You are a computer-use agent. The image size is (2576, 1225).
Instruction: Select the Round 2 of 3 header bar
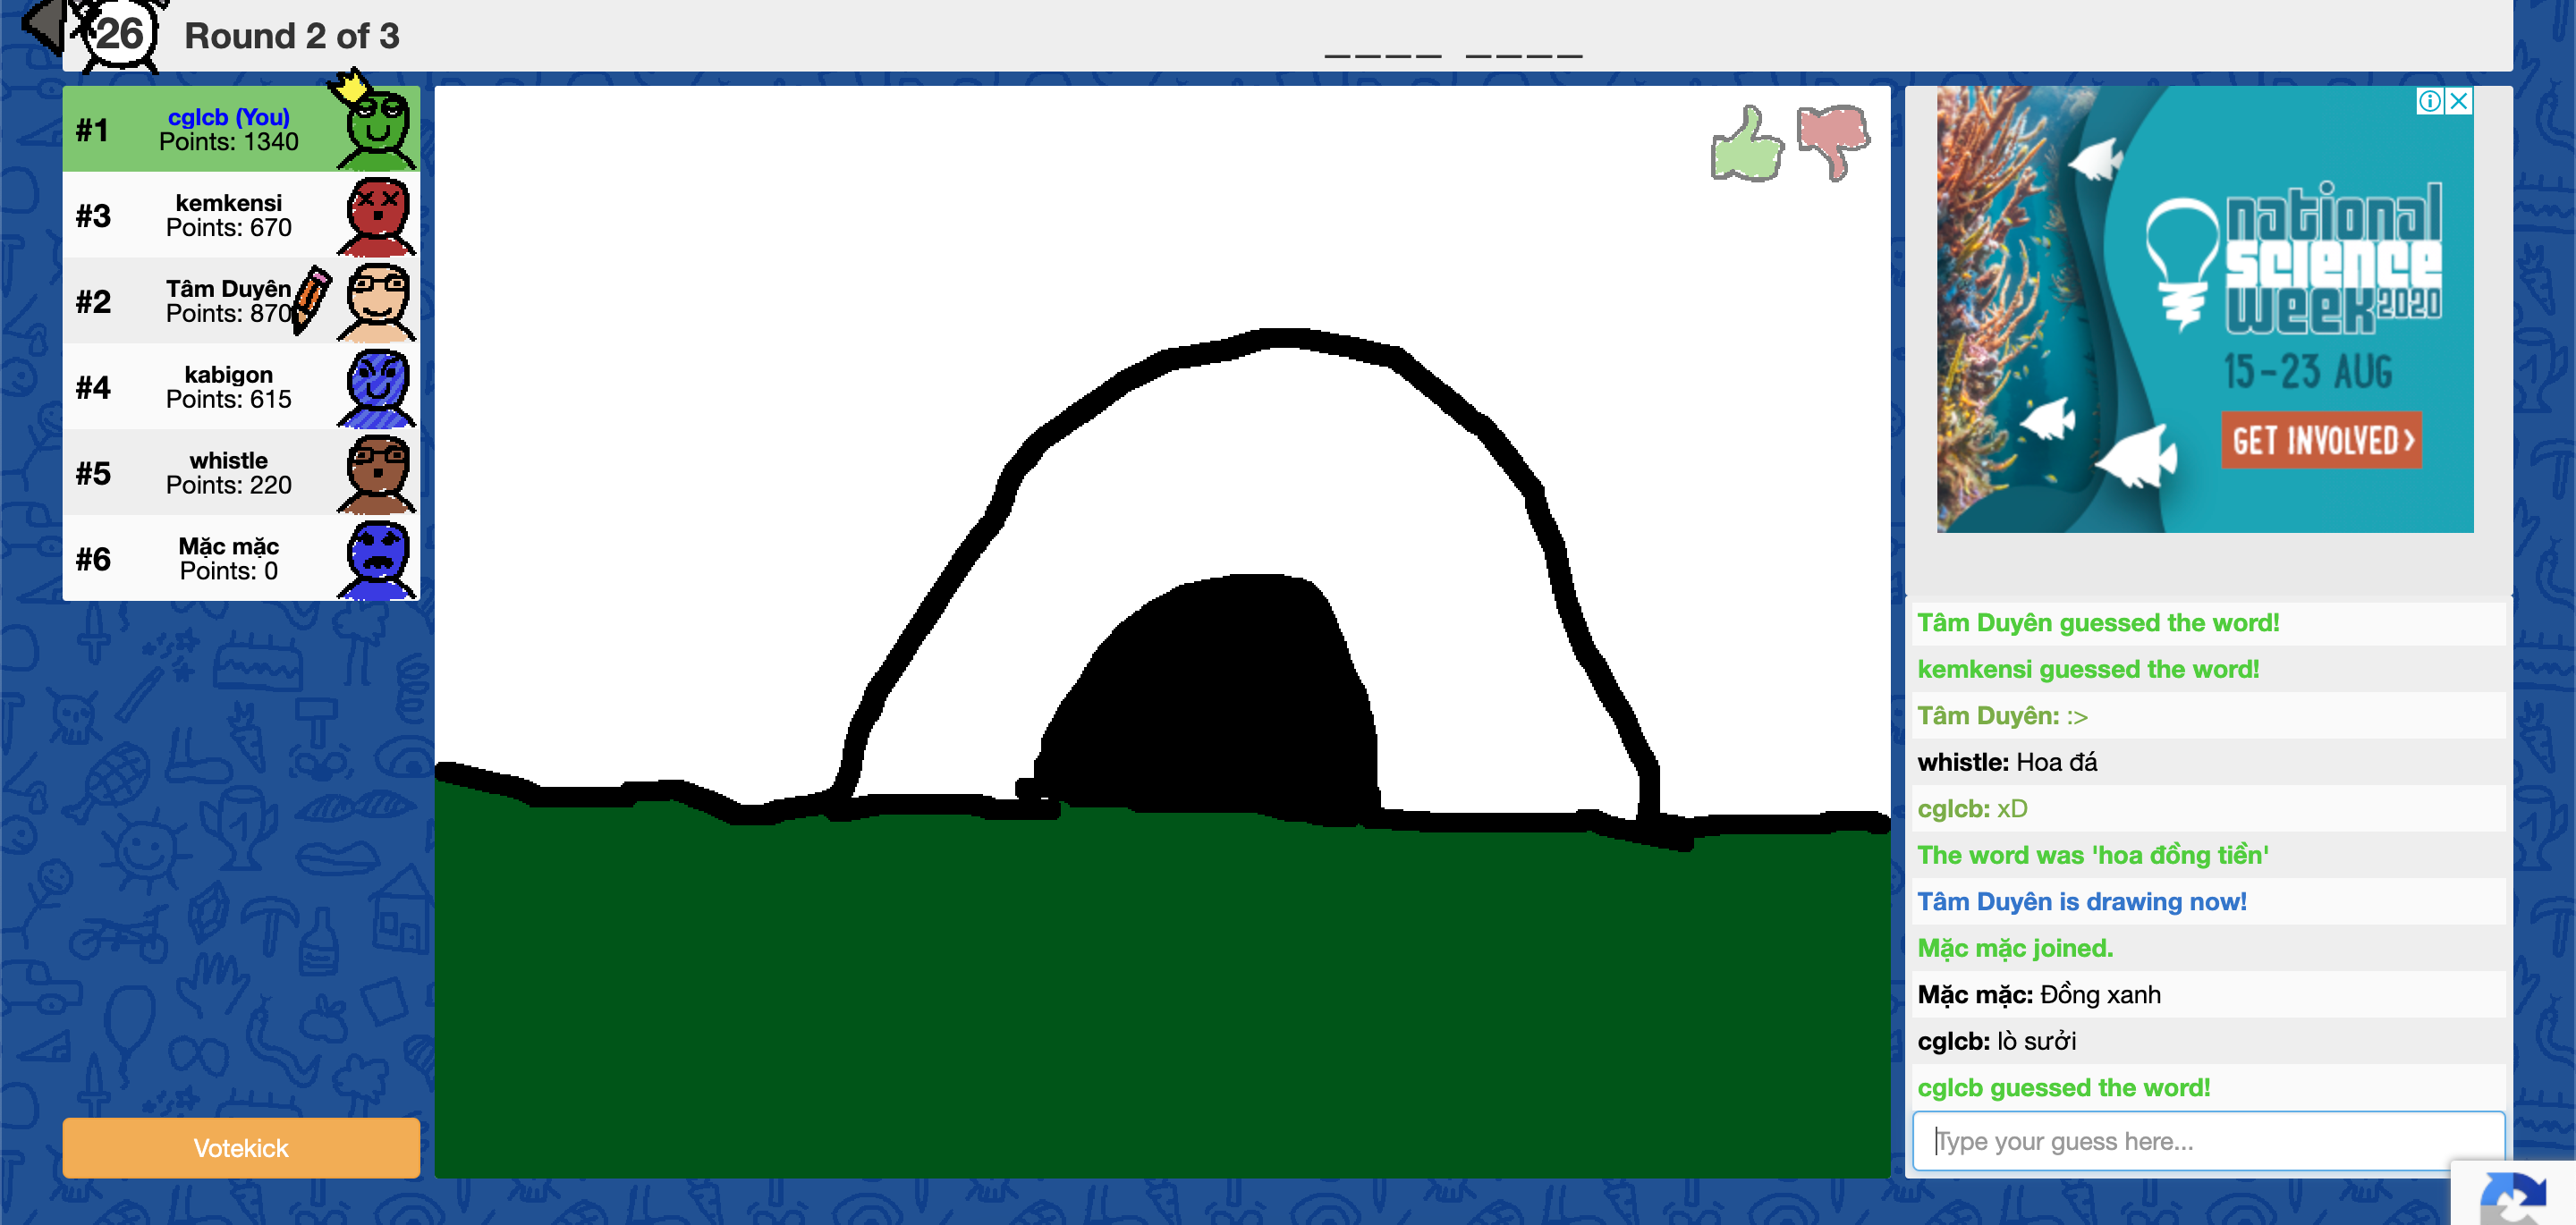290,36
